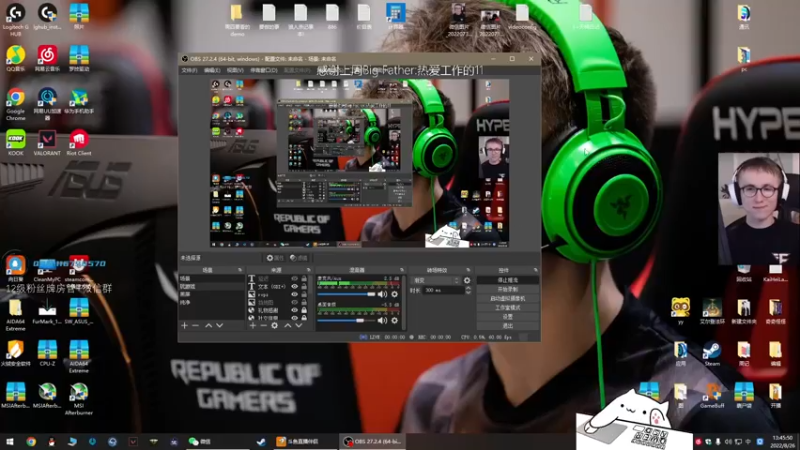Open the 停靠窗口(D) menu in OBS
The width and height of the screenshot is (800, 450).
pyautogui.click(x=264, y=70)
